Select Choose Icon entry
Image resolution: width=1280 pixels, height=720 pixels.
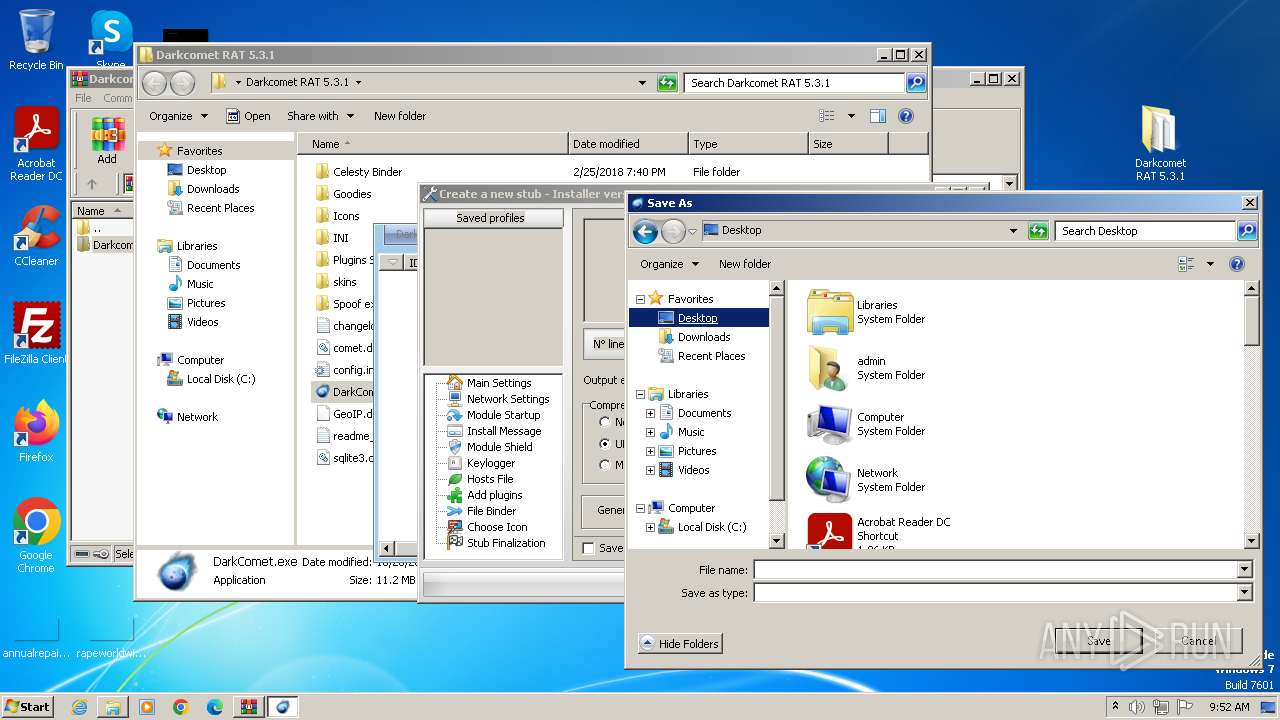coord(496,527)
